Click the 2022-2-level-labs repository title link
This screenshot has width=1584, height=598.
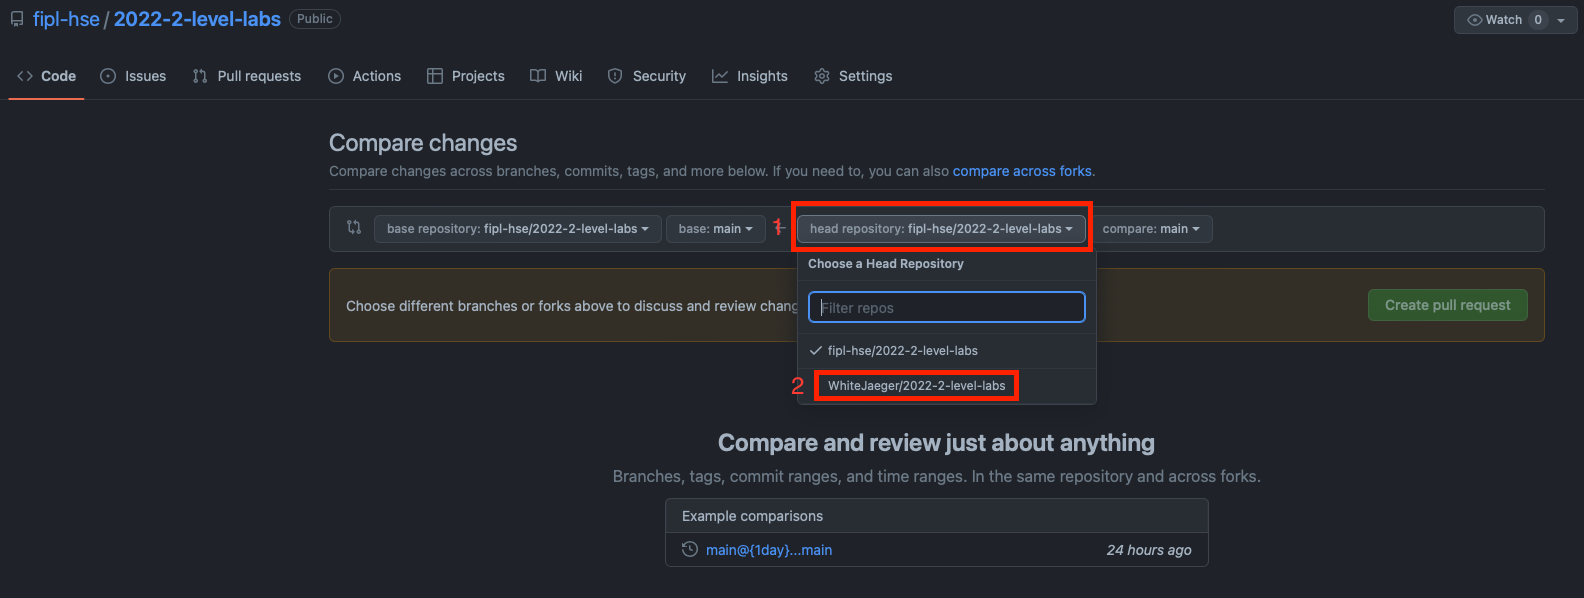(x=197, y=19)
